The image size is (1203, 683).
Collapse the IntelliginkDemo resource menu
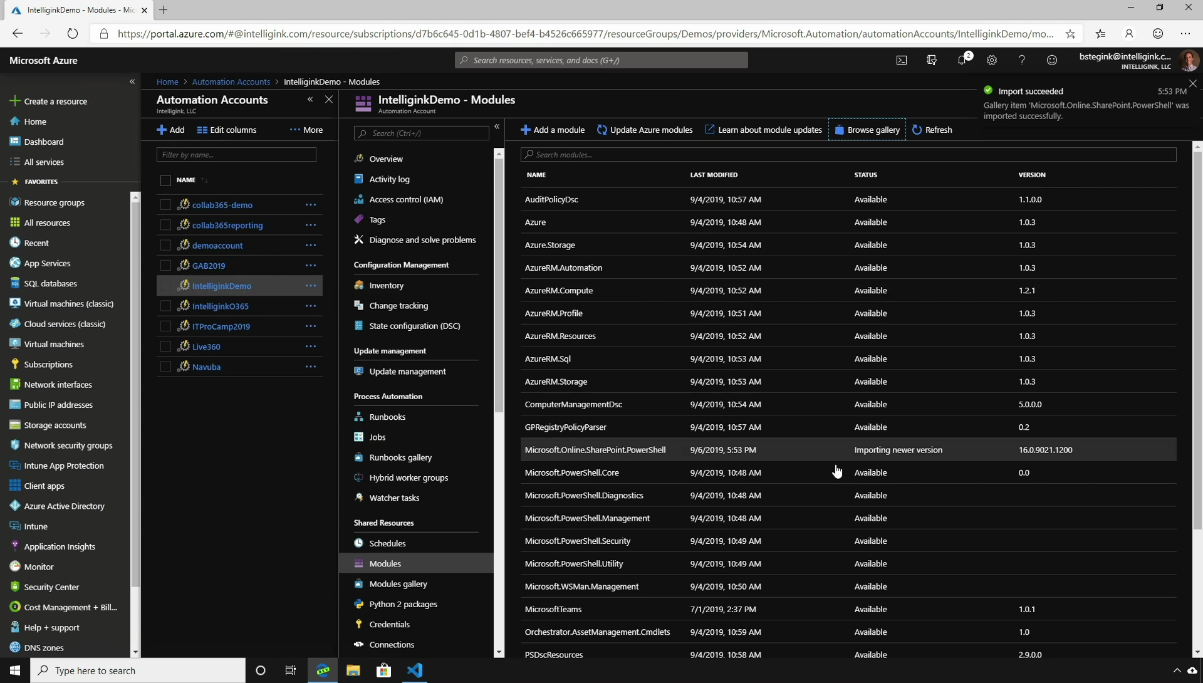(x=497, y=127)
